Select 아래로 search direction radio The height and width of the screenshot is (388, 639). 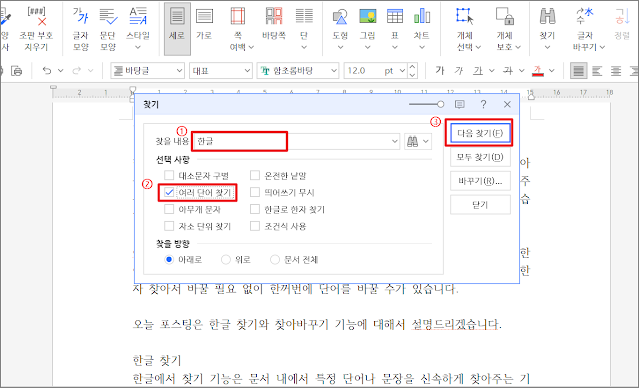[x=169, y=260]
